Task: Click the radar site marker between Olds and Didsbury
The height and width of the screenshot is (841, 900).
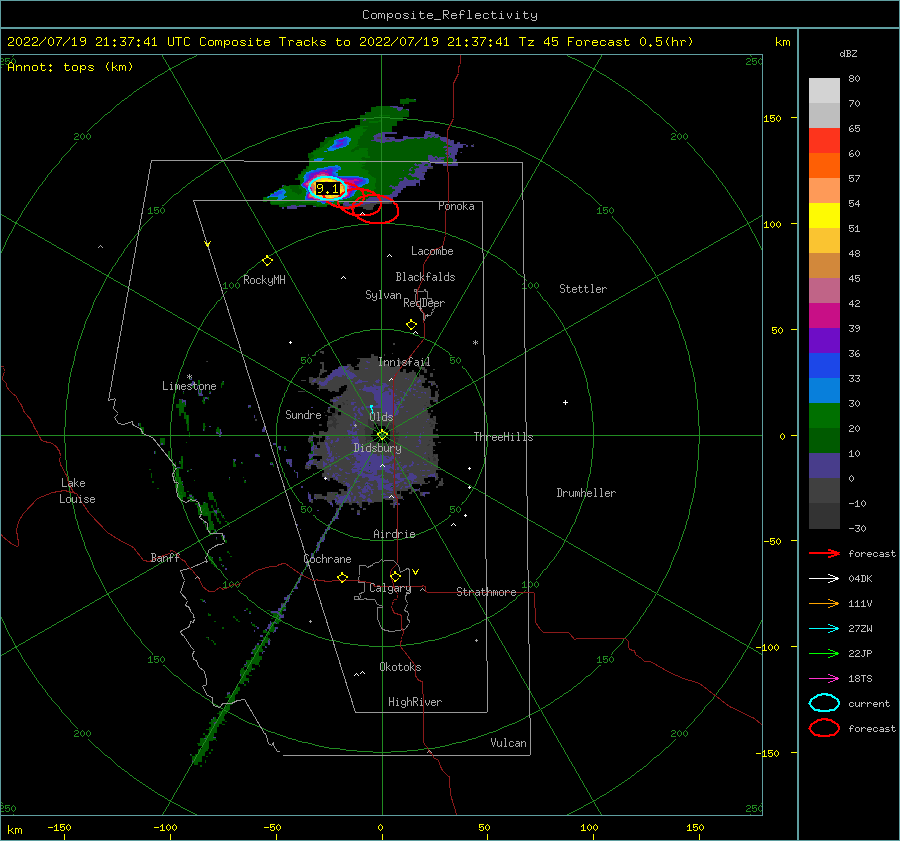Action: click(382, 435)
